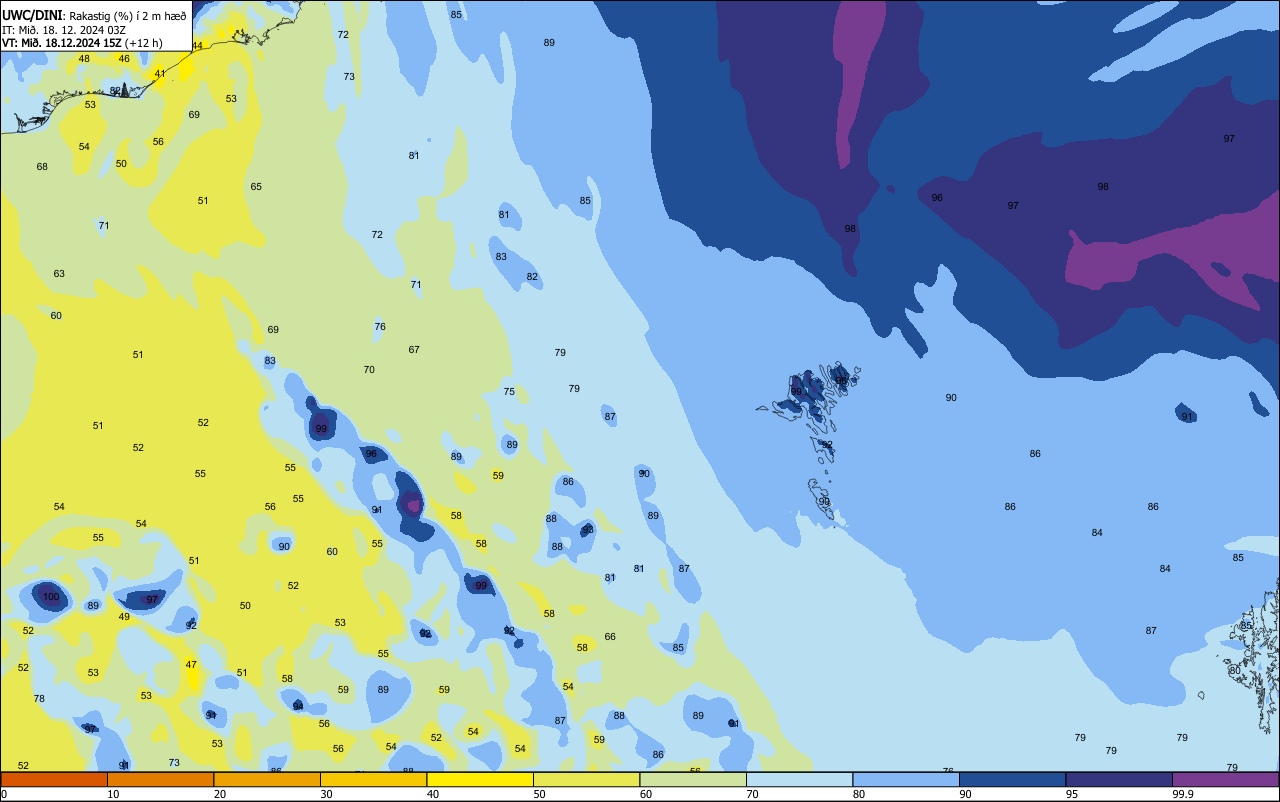
Task: Click the '70' value on the map
Action: click(369, 369)
